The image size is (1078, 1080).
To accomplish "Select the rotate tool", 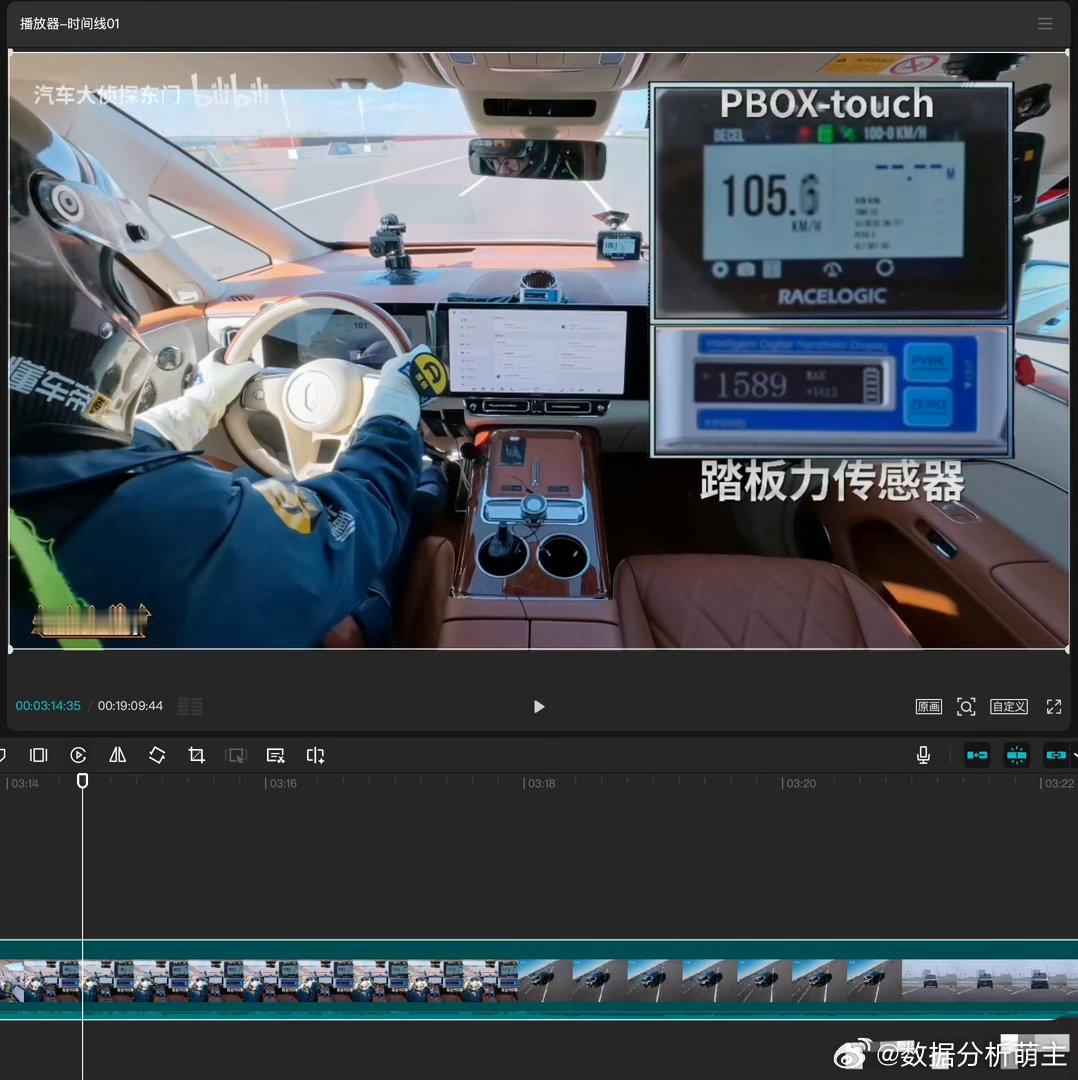I will click(x=157, y=756).
